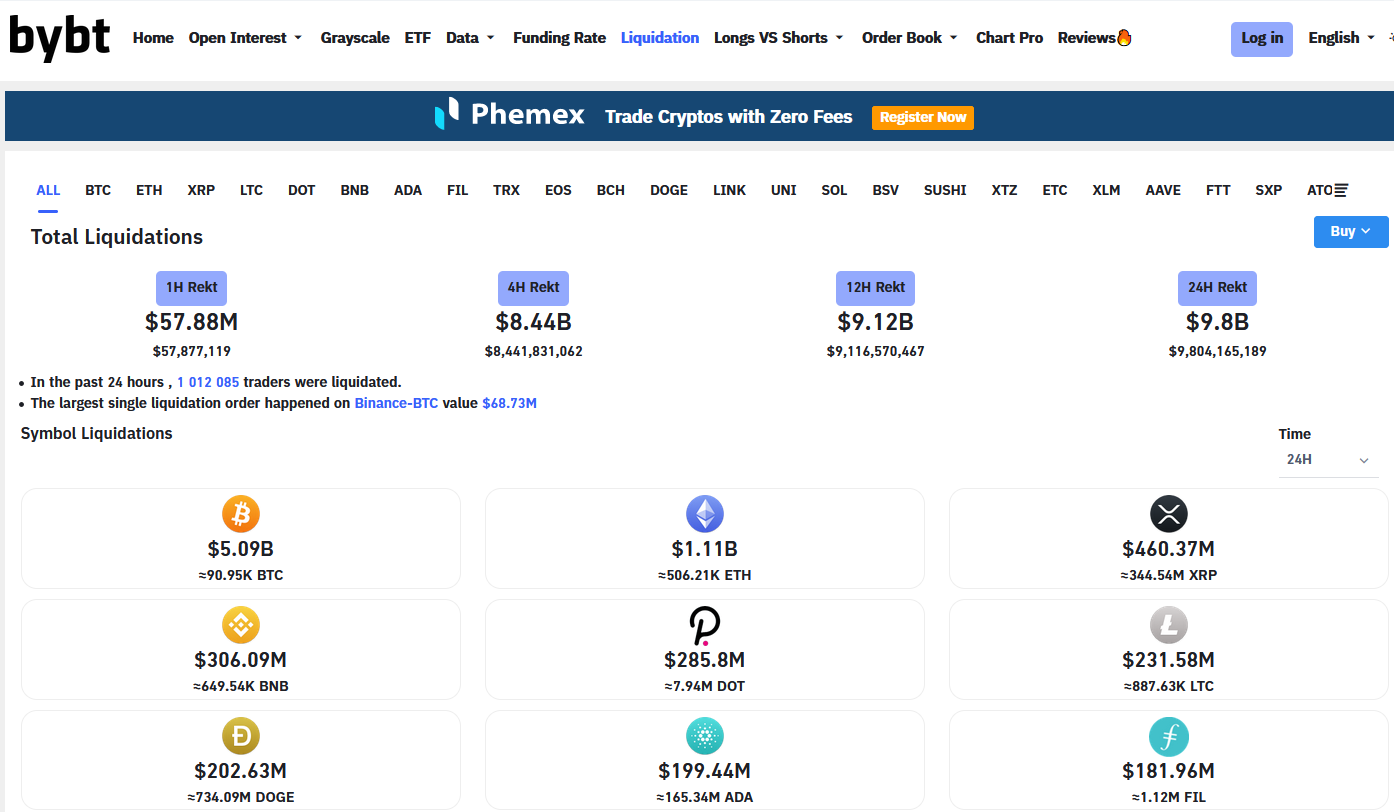Click the bybt logo
Screen dimensions: 1394x812
(60, 38)
